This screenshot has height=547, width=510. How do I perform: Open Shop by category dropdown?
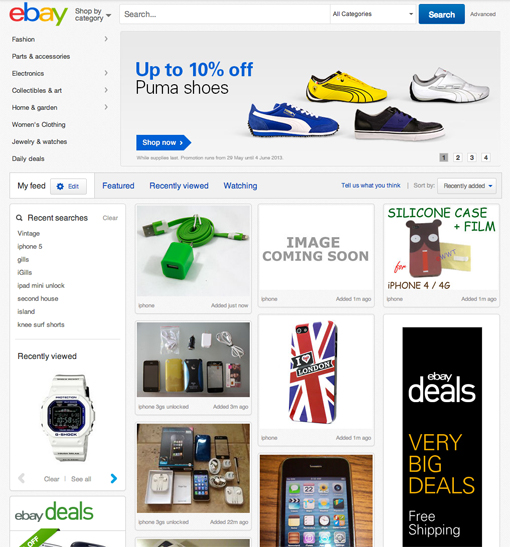click(x=93, y=15)
